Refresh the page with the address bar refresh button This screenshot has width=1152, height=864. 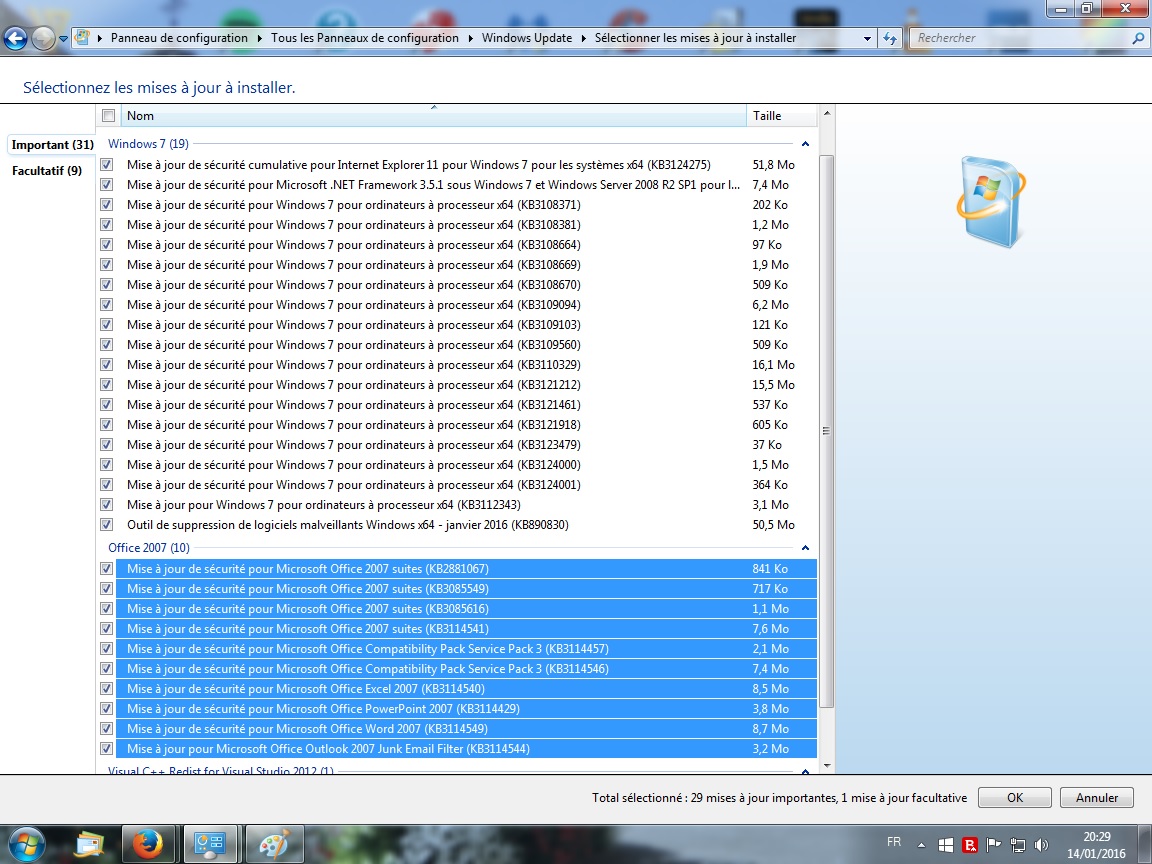click(x=890, y=38)
